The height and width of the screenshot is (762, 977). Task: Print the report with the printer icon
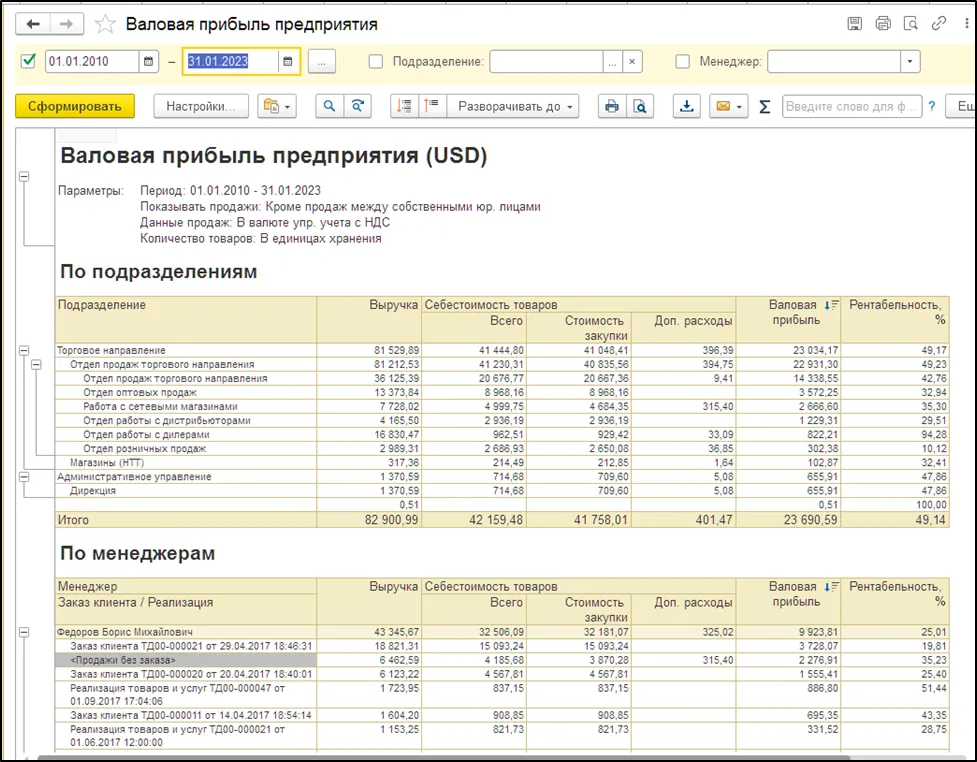point(612,106)
